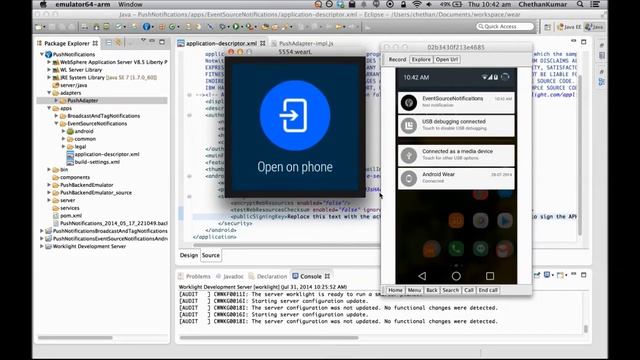Click the Open Url button
The width and height of the screenshot is (640, 360).
(x=447, y=60)
